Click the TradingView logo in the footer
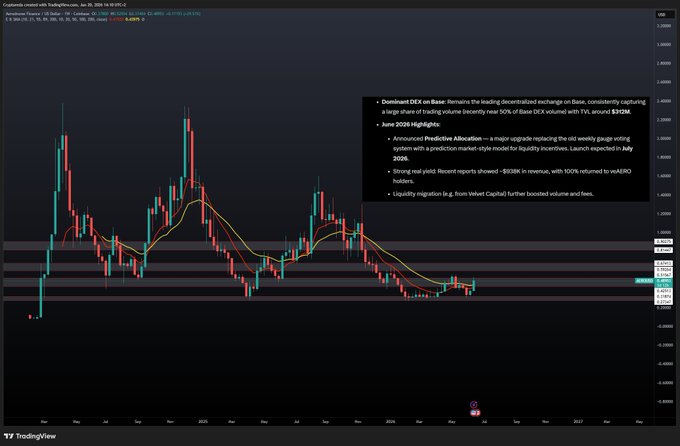Screen dimensions: 680x446 coord(30,436)
